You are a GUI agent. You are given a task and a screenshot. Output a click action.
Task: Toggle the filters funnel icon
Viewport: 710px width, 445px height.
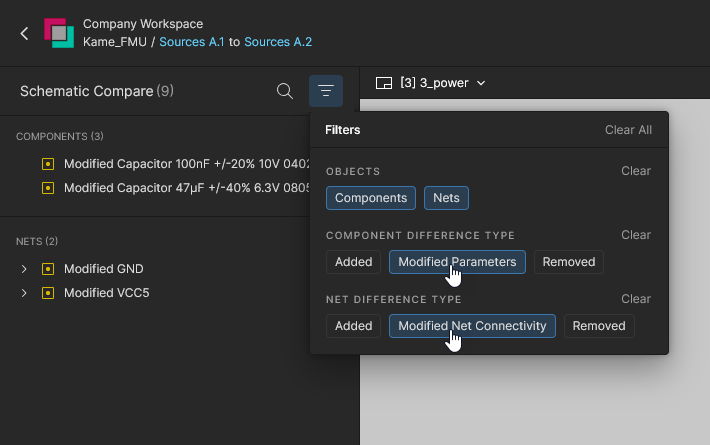point(326,91)
